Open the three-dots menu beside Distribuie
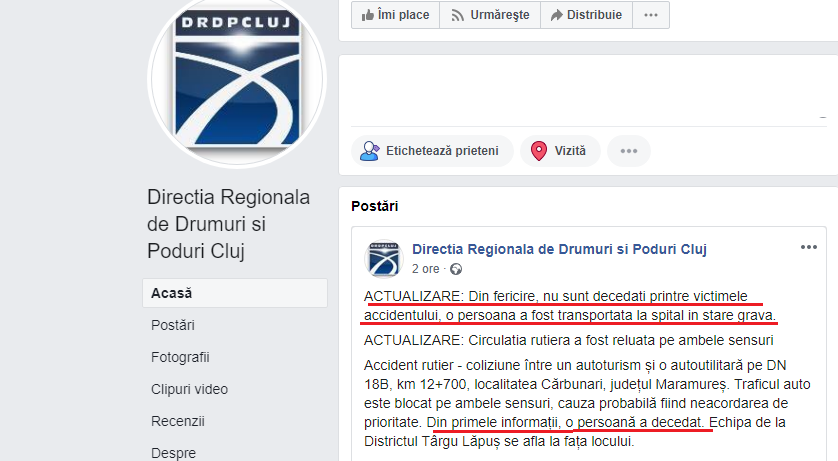838x461 pixels. [x=651, y=15]
